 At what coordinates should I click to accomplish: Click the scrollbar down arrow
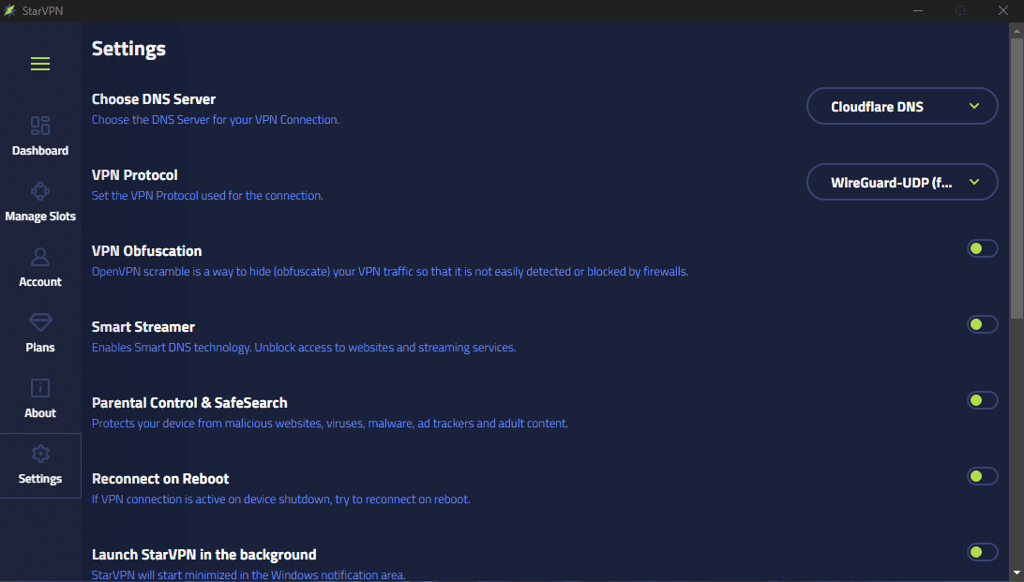1017,574
